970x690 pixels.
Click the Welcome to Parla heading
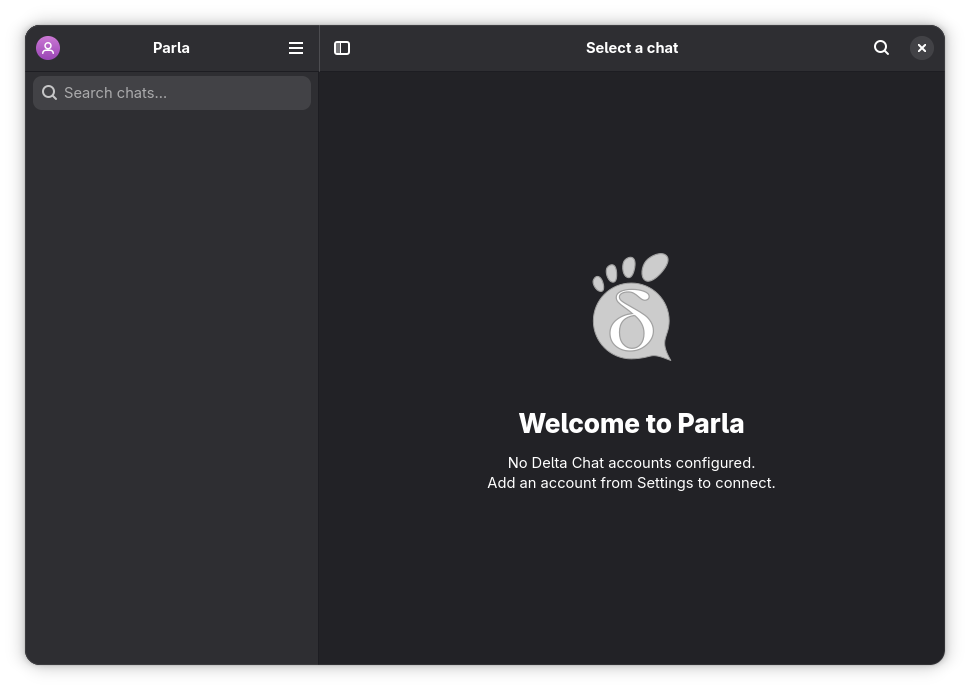(632, 423)
